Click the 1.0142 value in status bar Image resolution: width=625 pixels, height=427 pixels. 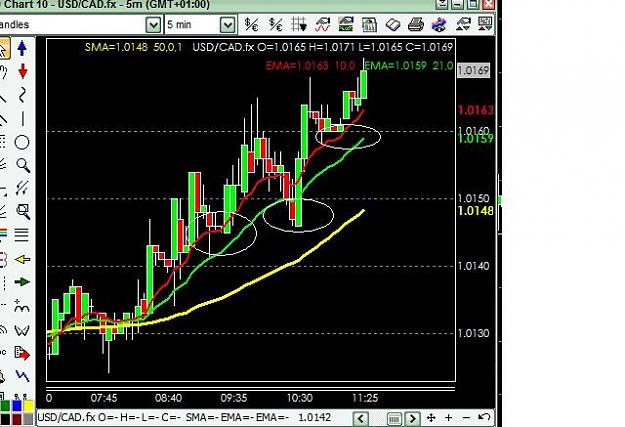pyautogui.click(x=314, y=417)
